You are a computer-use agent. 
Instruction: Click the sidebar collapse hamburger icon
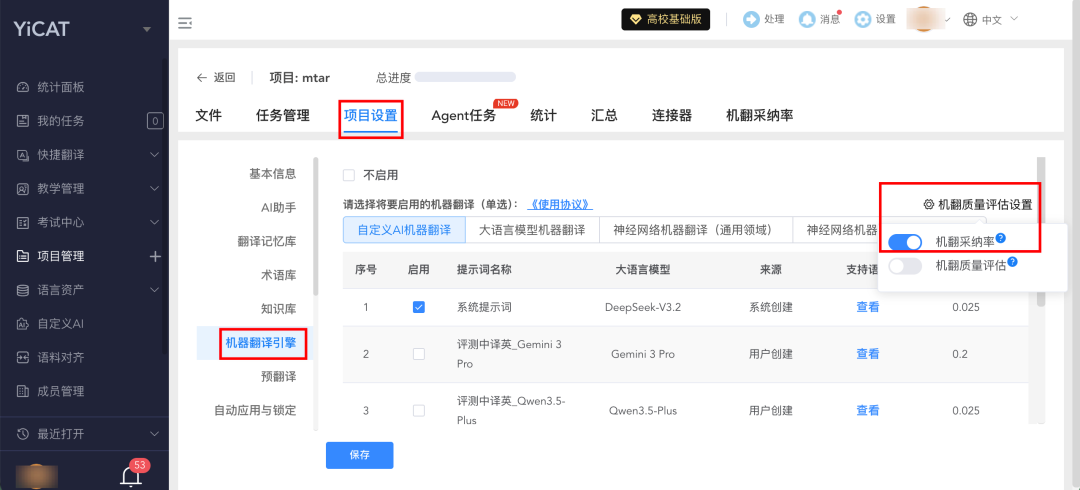click(185, 23)
